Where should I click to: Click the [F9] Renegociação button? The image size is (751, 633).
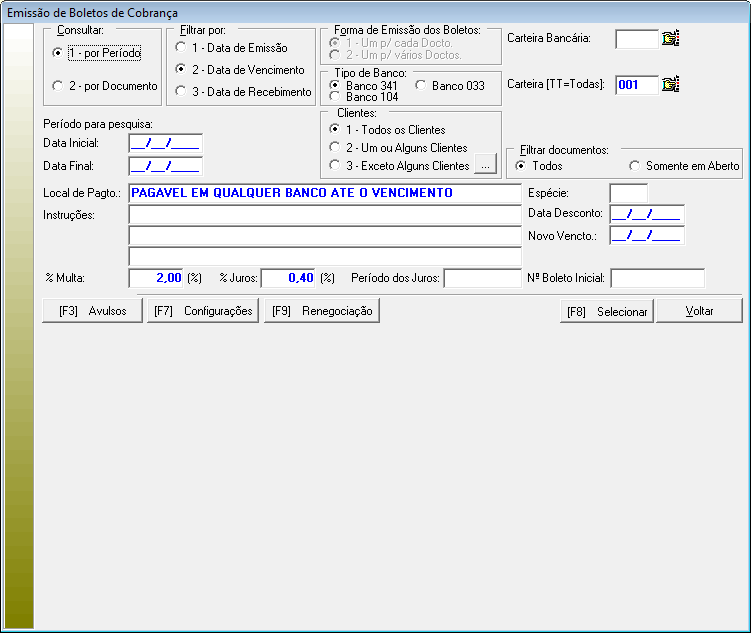point(322,311)
